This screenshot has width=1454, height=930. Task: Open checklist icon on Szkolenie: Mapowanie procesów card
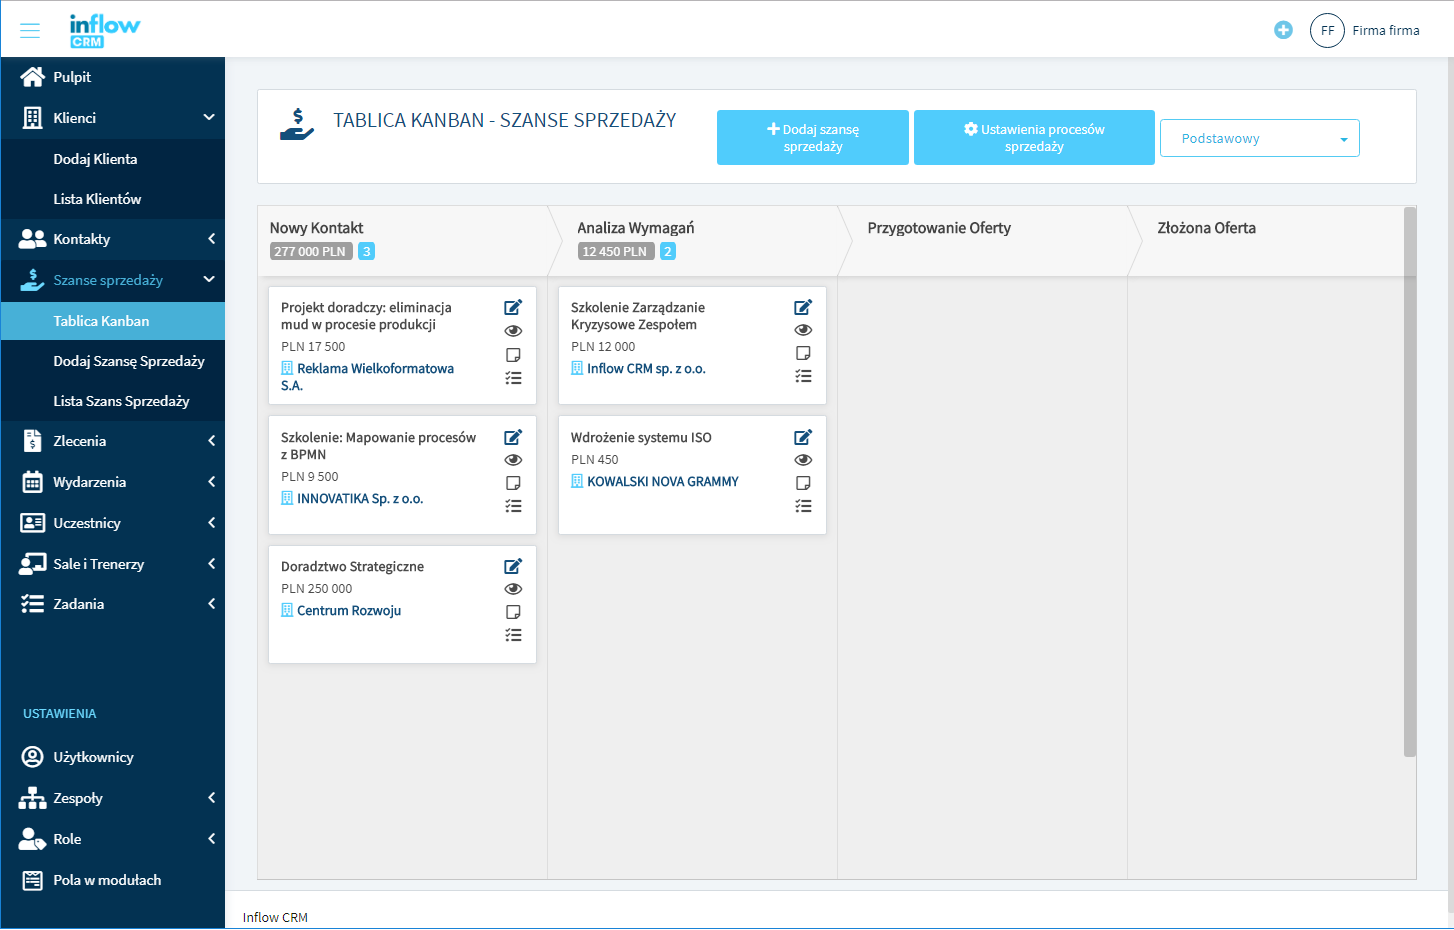513,506
